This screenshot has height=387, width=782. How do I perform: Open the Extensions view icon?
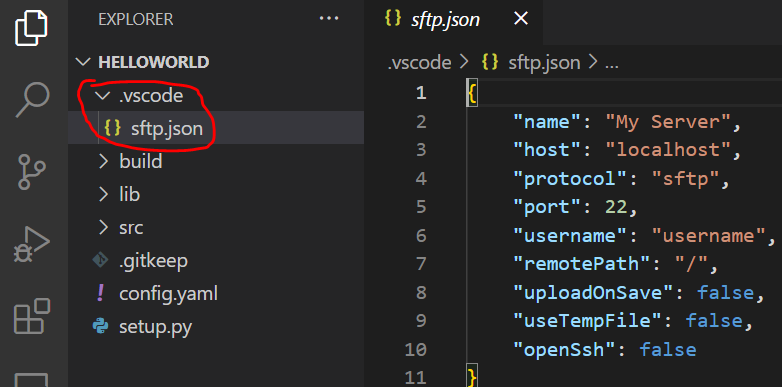(32, 316)
